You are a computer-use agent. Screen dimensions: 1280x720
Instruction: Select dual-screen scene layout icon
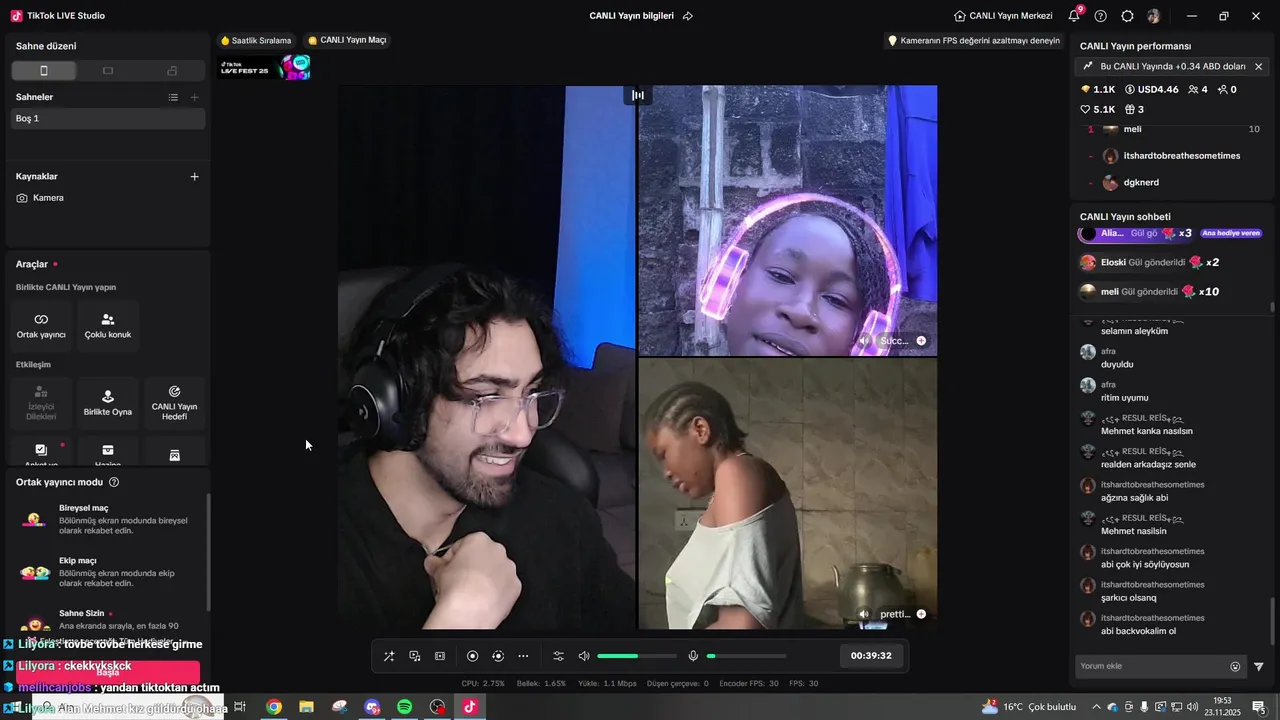point(172,71)
